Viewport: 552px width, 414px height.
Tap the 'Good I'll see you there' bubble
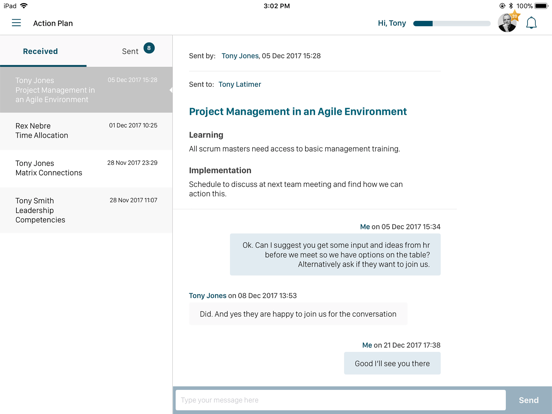pyautogui.click(x=392, y=363)
